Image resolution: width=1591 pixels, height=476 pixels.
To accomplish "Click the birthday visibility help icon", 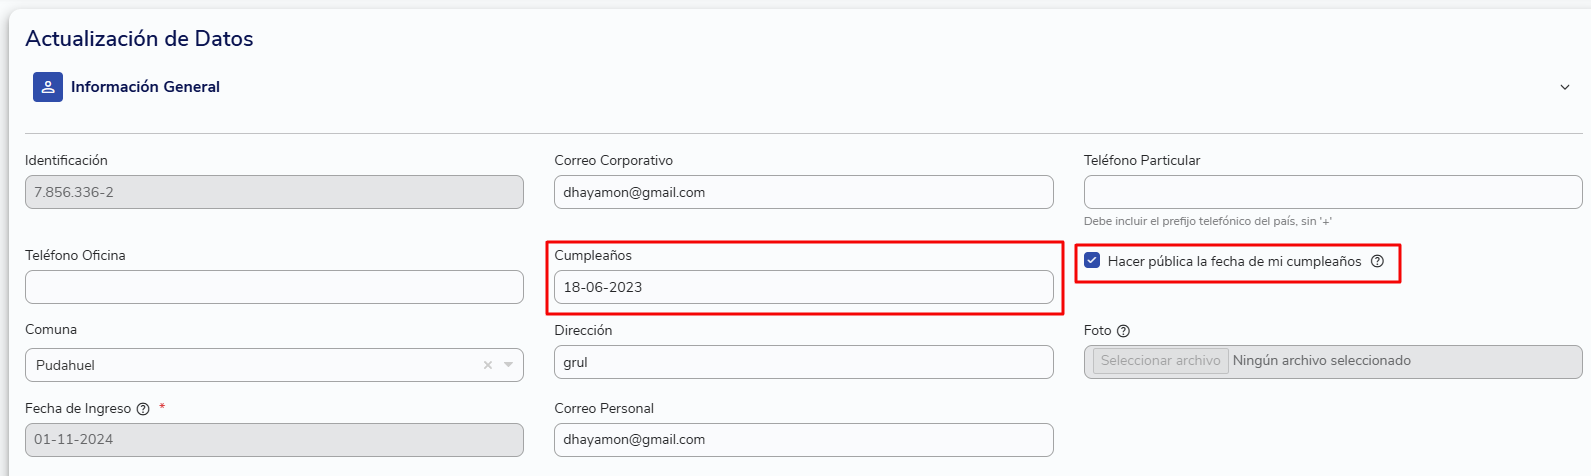I will point(1377,261).
